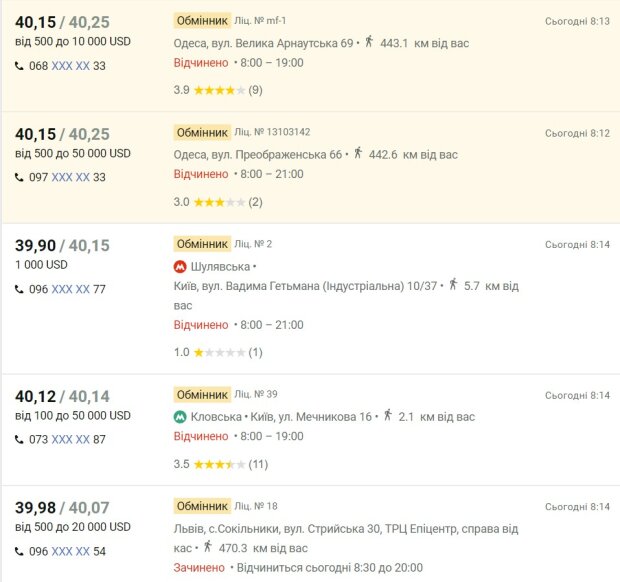Click the Шулявська metro station name
This screenshot has width=620, height=582.
point(219,267)
